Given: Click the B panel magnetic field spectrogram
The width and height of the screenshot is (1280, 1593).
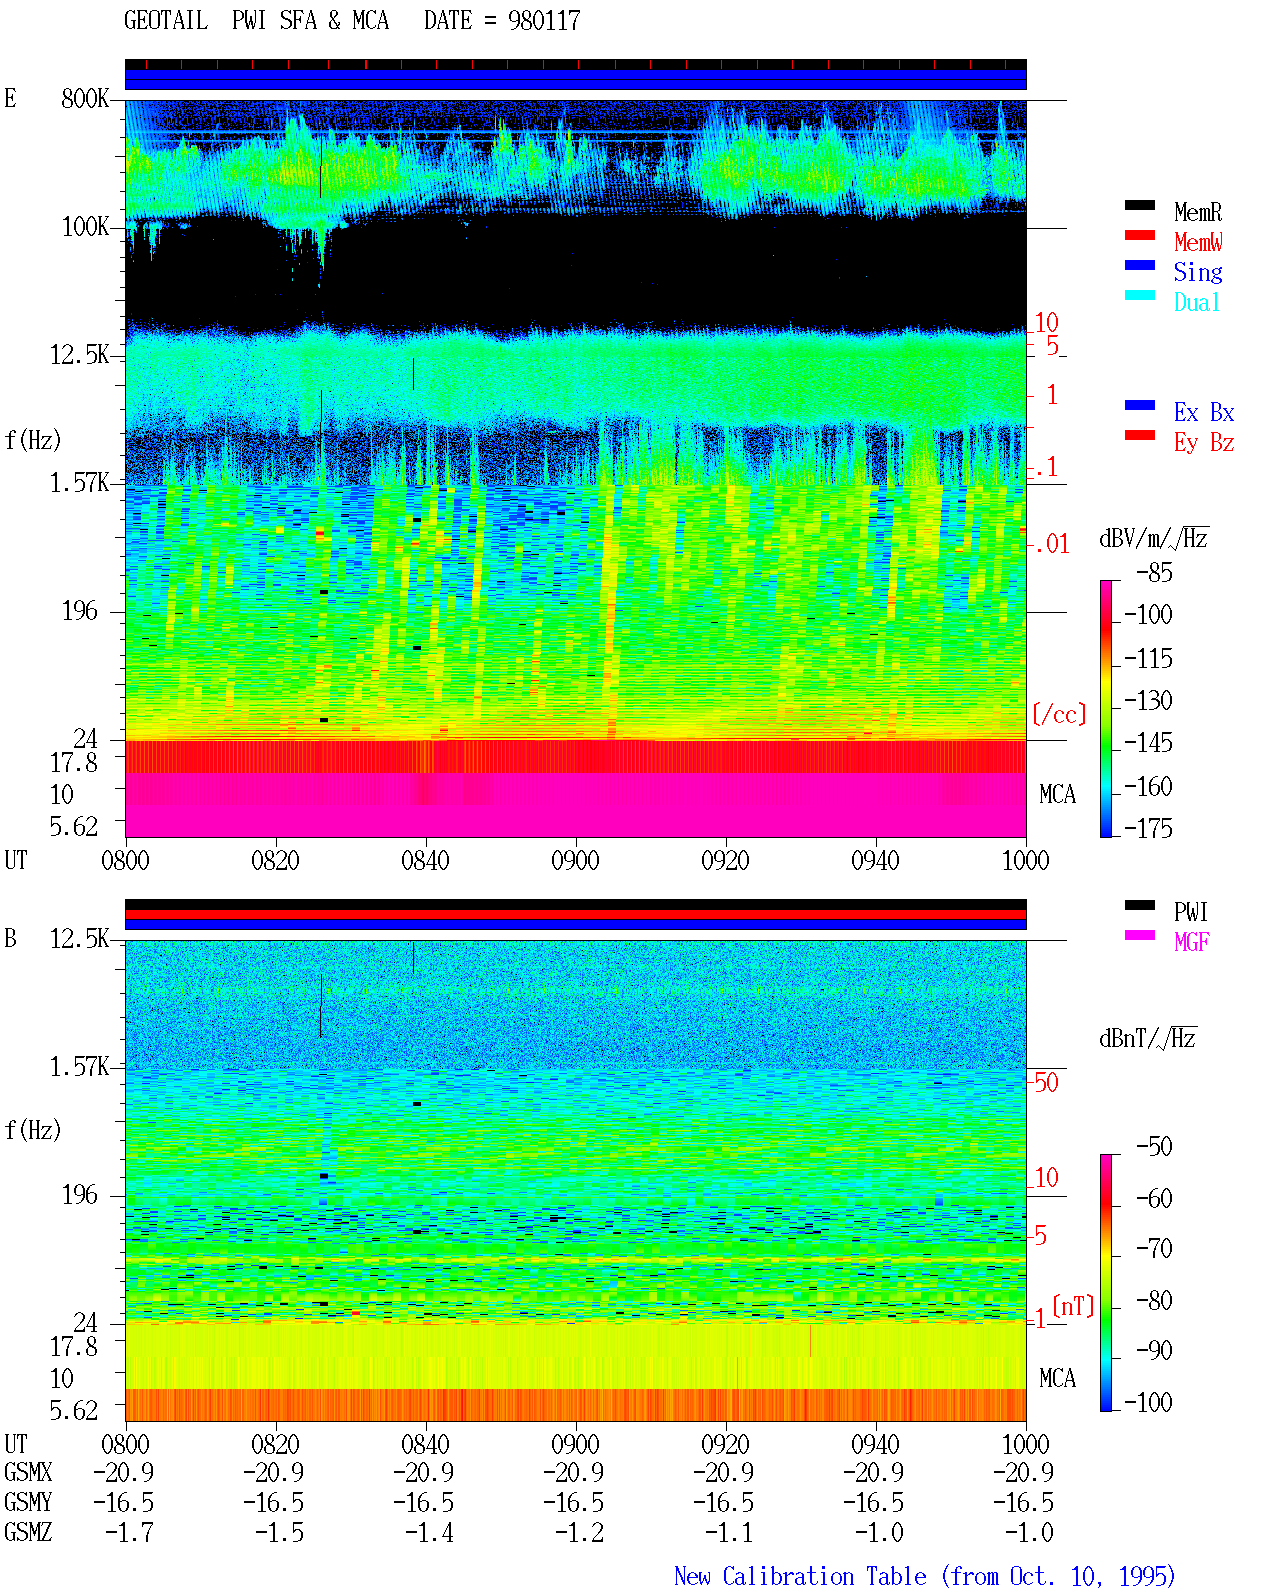Looking at the screenshot, I should [575, 1181].
